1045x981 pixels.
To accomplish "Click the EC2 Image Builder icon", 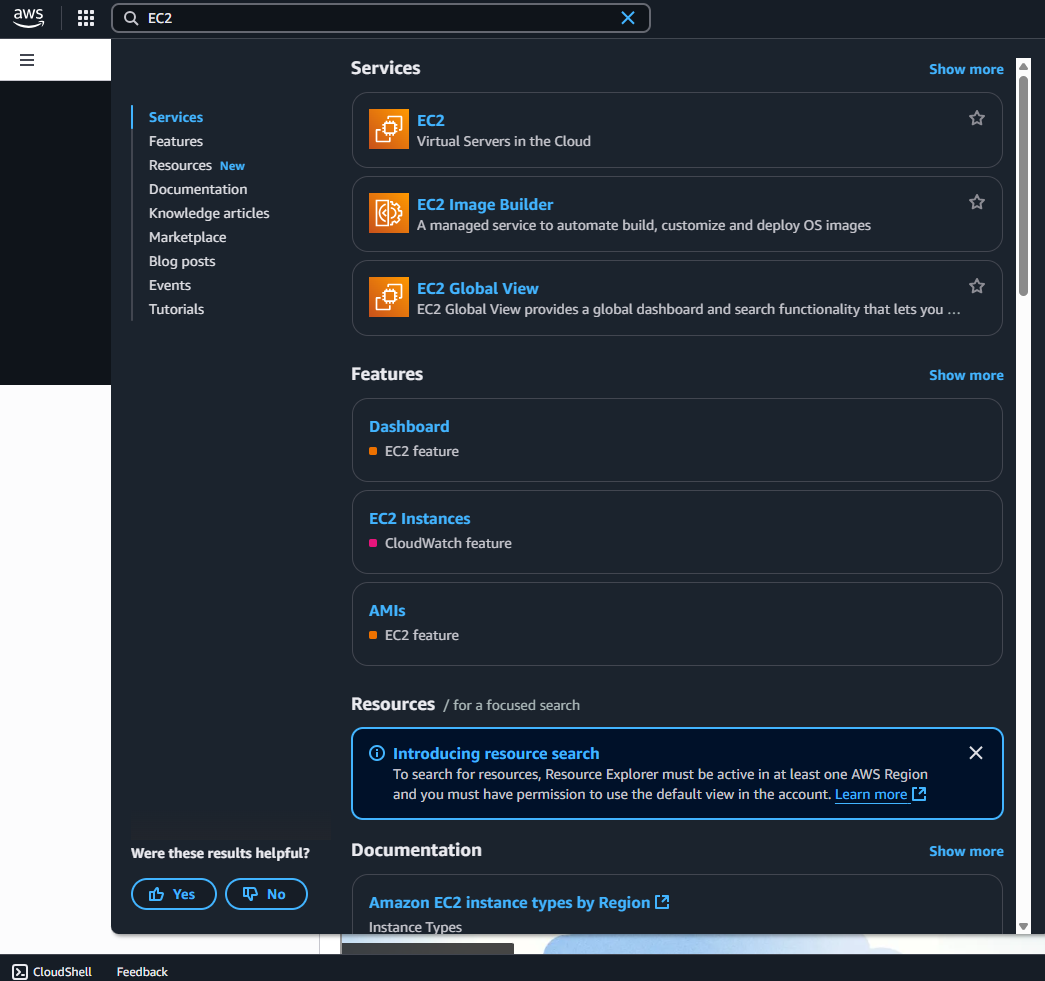I will [389, 213].
